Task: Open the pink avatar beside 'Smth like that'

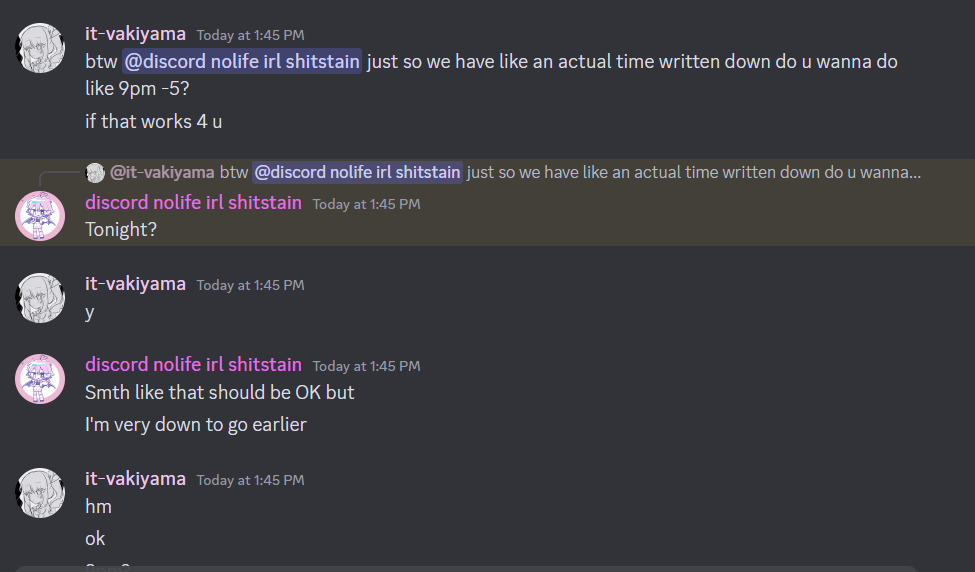Action: click(41, 379)
